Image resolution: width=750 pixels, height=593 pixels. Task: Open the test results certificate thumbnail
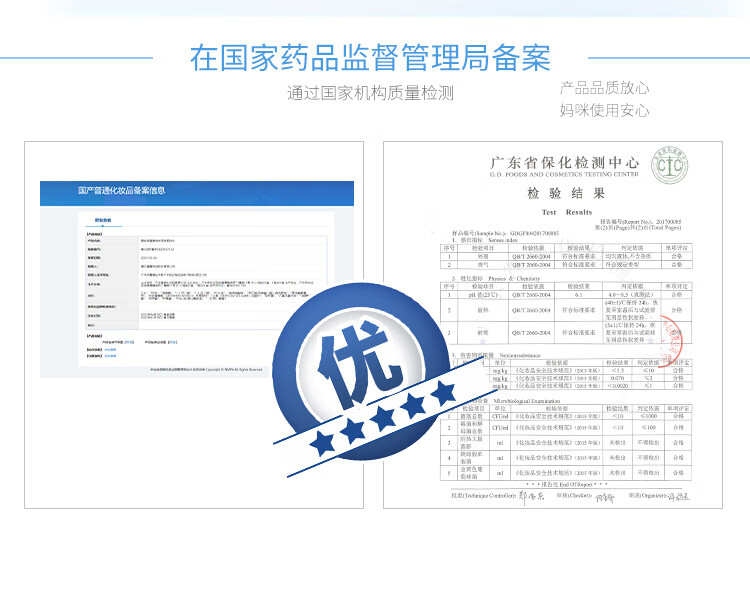point(553,325)
